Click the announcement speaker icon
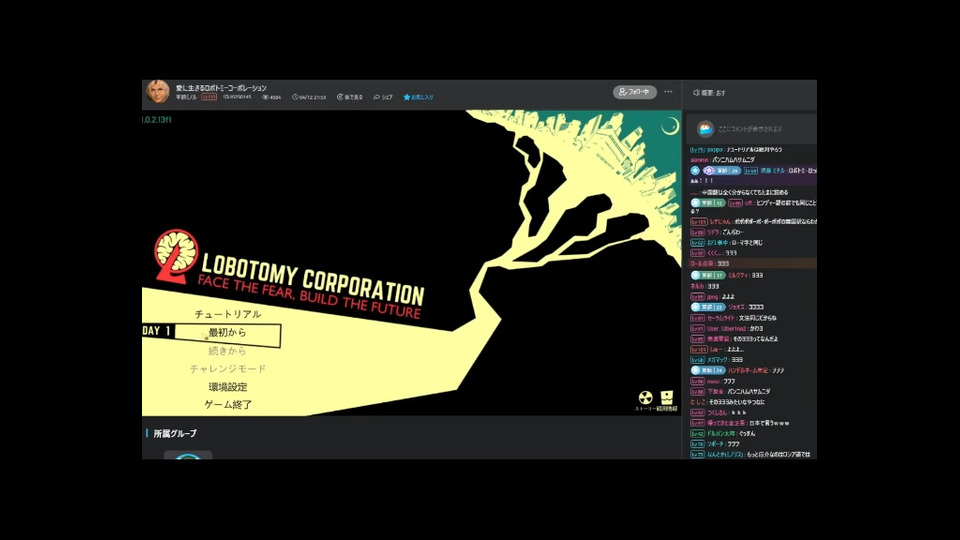Screen dimensions: 960x540 [x=696, y=93]
